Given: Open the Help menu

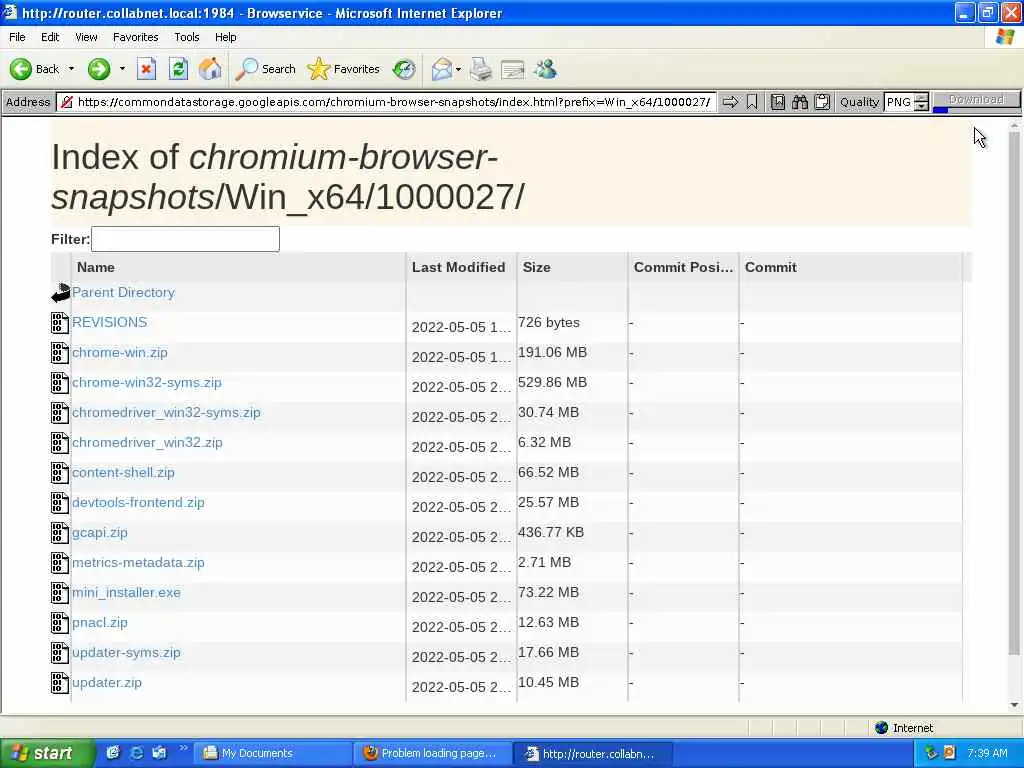Looking at the screenshot, I should pyautogui.click(x=225, y=37).
